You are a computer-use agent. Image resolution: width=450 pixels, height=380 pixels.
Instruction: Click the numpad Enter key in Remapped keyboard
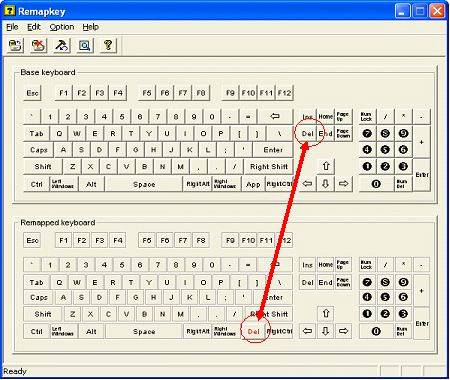point(421,323)
